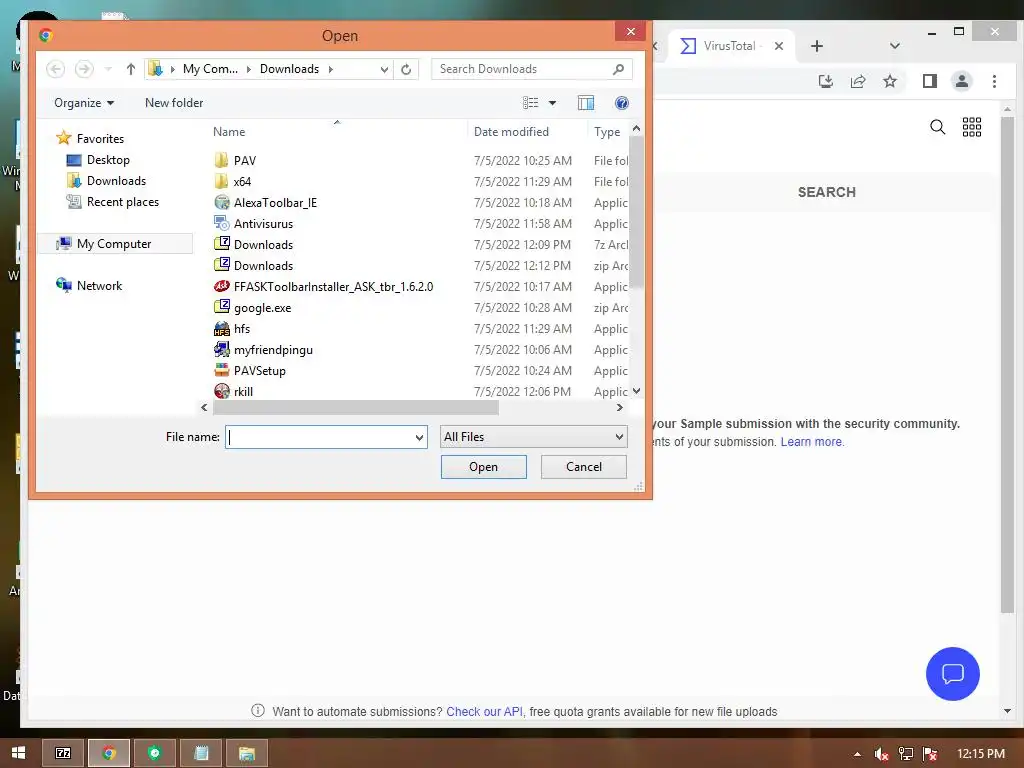
Task: Open the Learn more link
Action: [812, 441]
